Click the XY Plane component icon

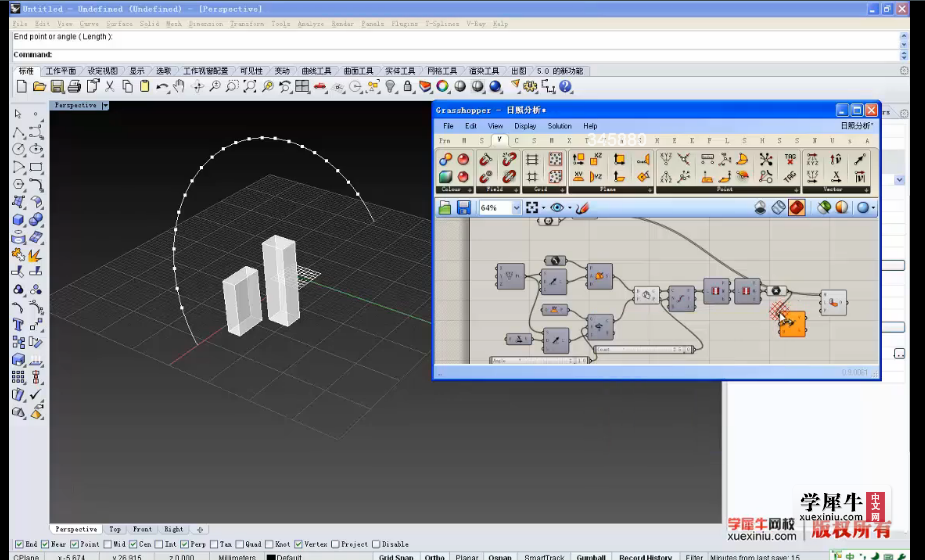tap(578, 176)
